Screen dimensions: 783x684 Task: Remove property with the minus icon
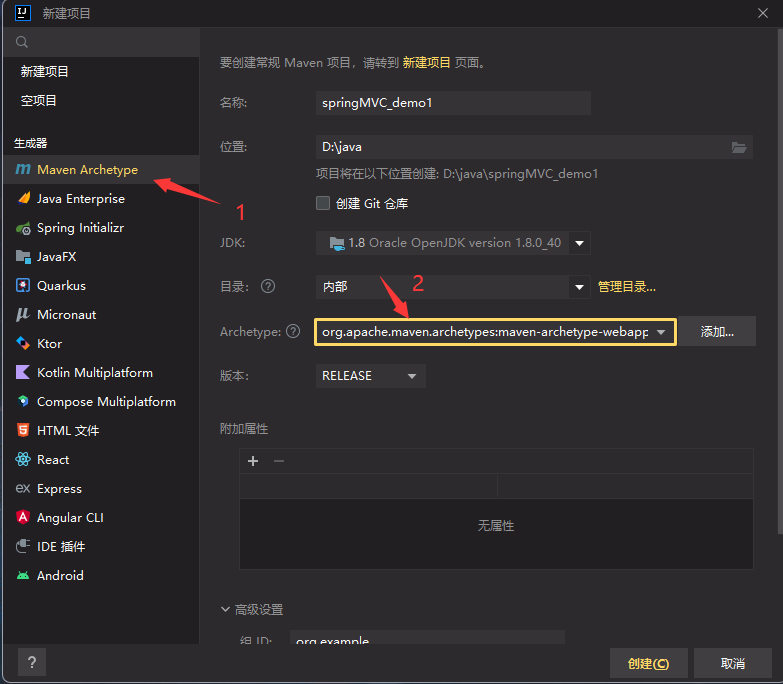coord(279,461)
